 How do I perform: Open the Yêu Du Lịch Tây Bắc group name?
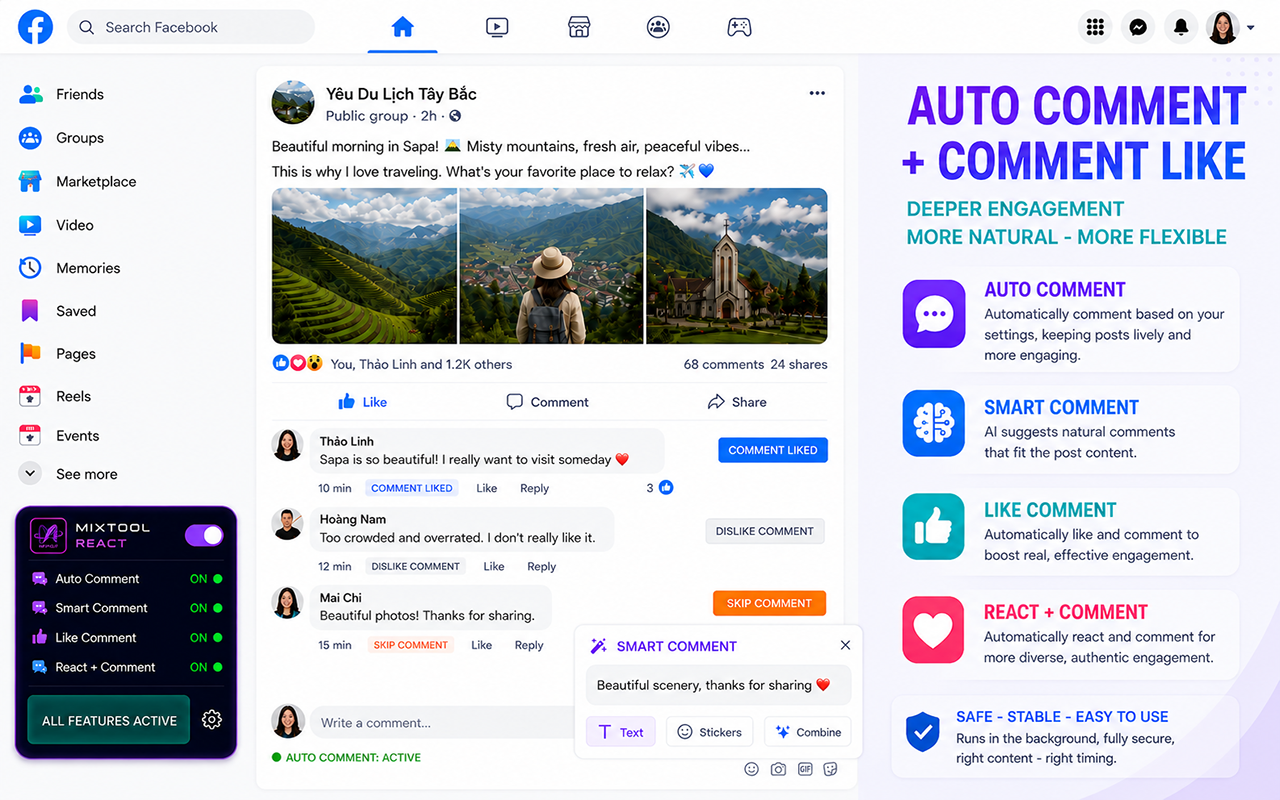coord(401,94)
